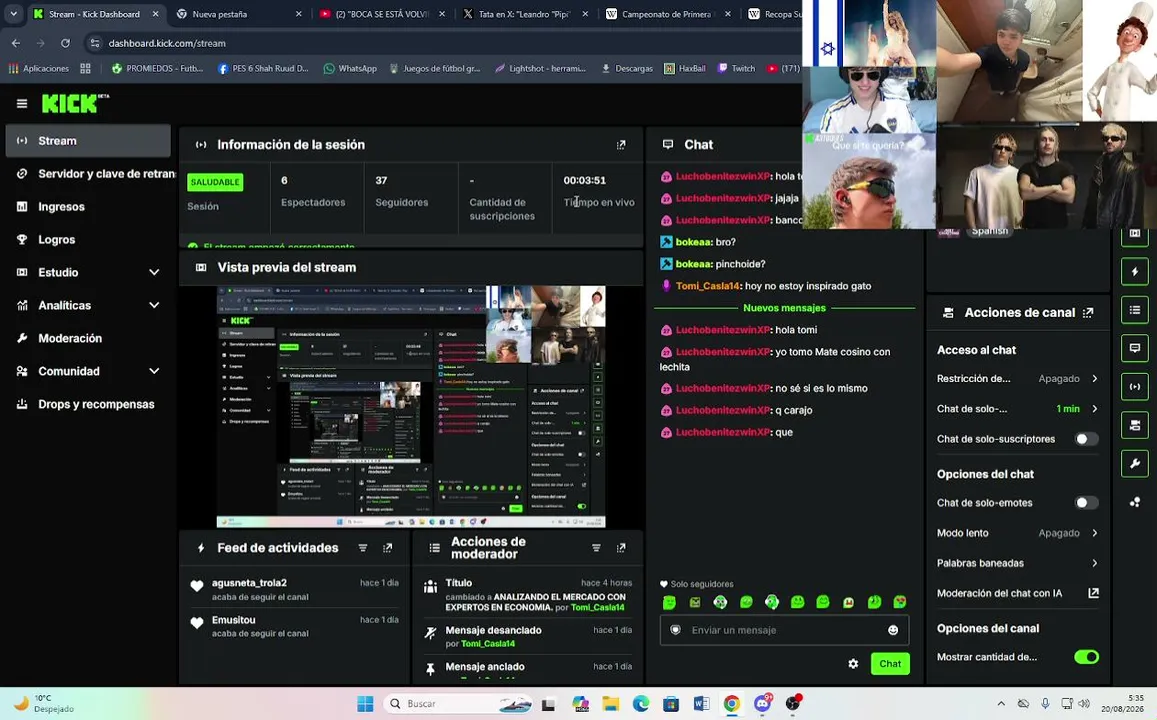
Task: Click Google Chrome icon in the taskbar
Action: click(731, 704)
